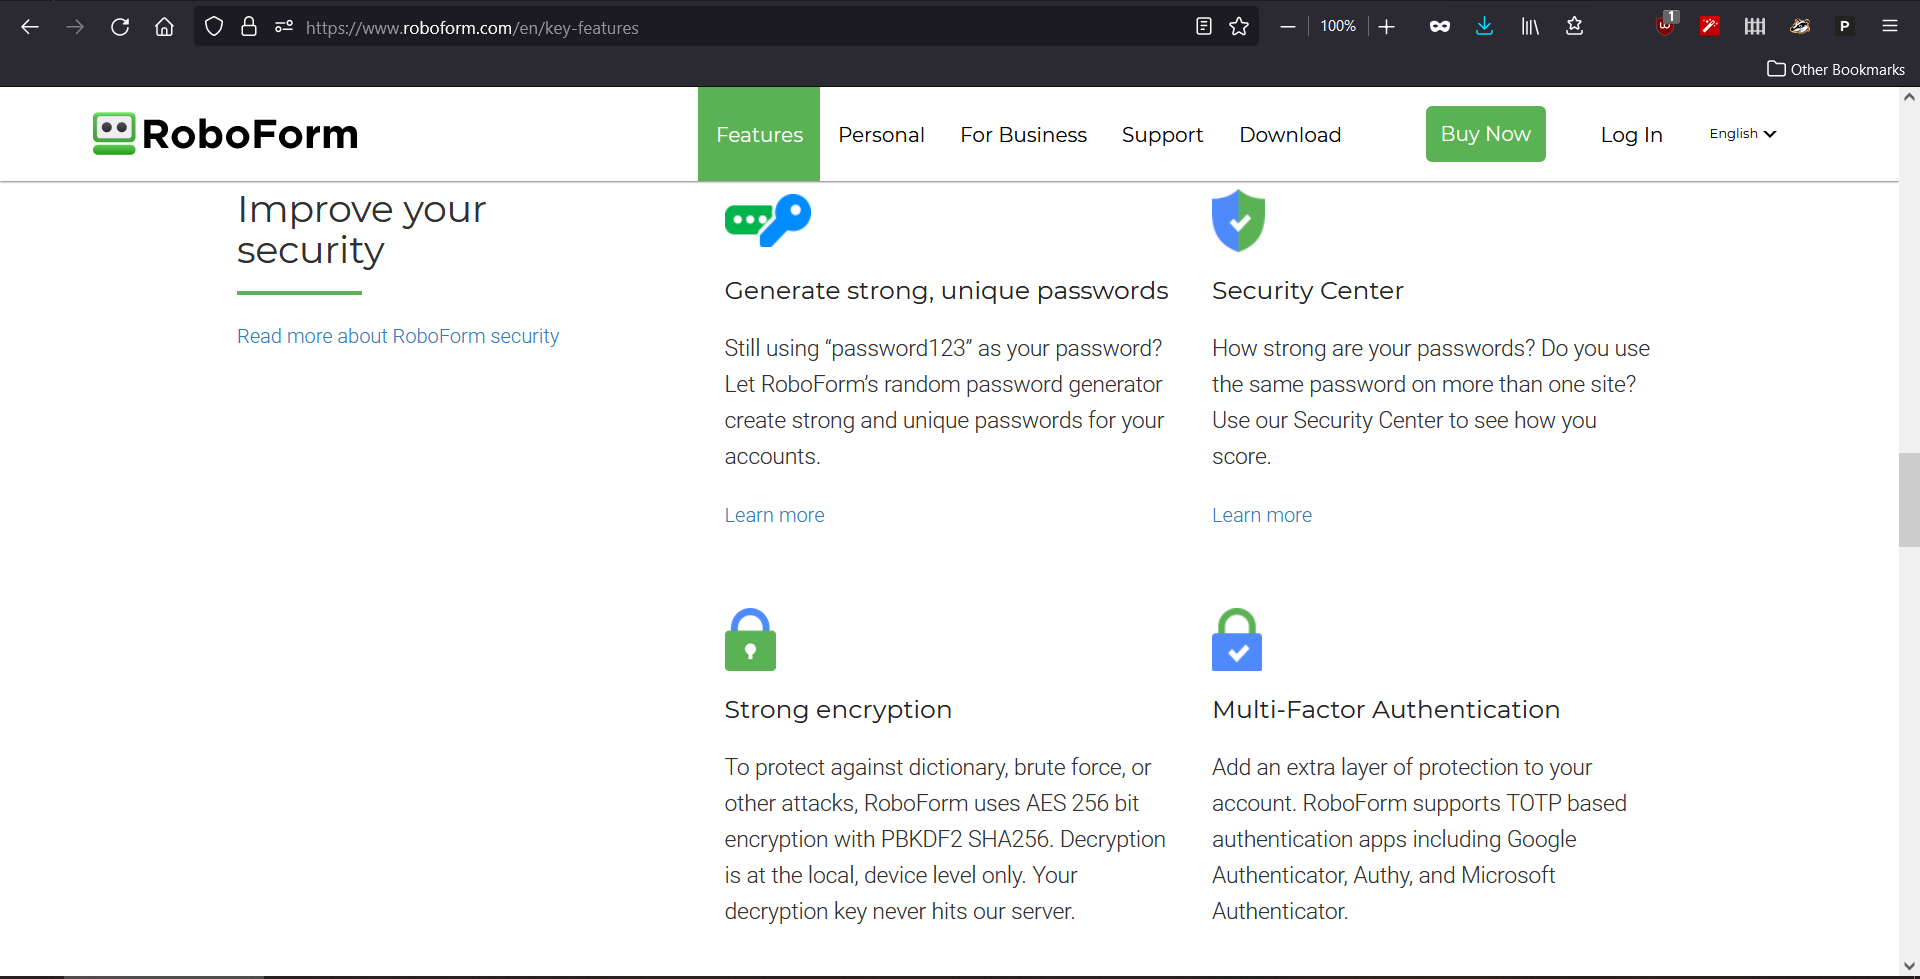The height and width of the screenshot is (979, 1920).
Task: Click the Security Center heading
Action: [x=1308, y=291]
